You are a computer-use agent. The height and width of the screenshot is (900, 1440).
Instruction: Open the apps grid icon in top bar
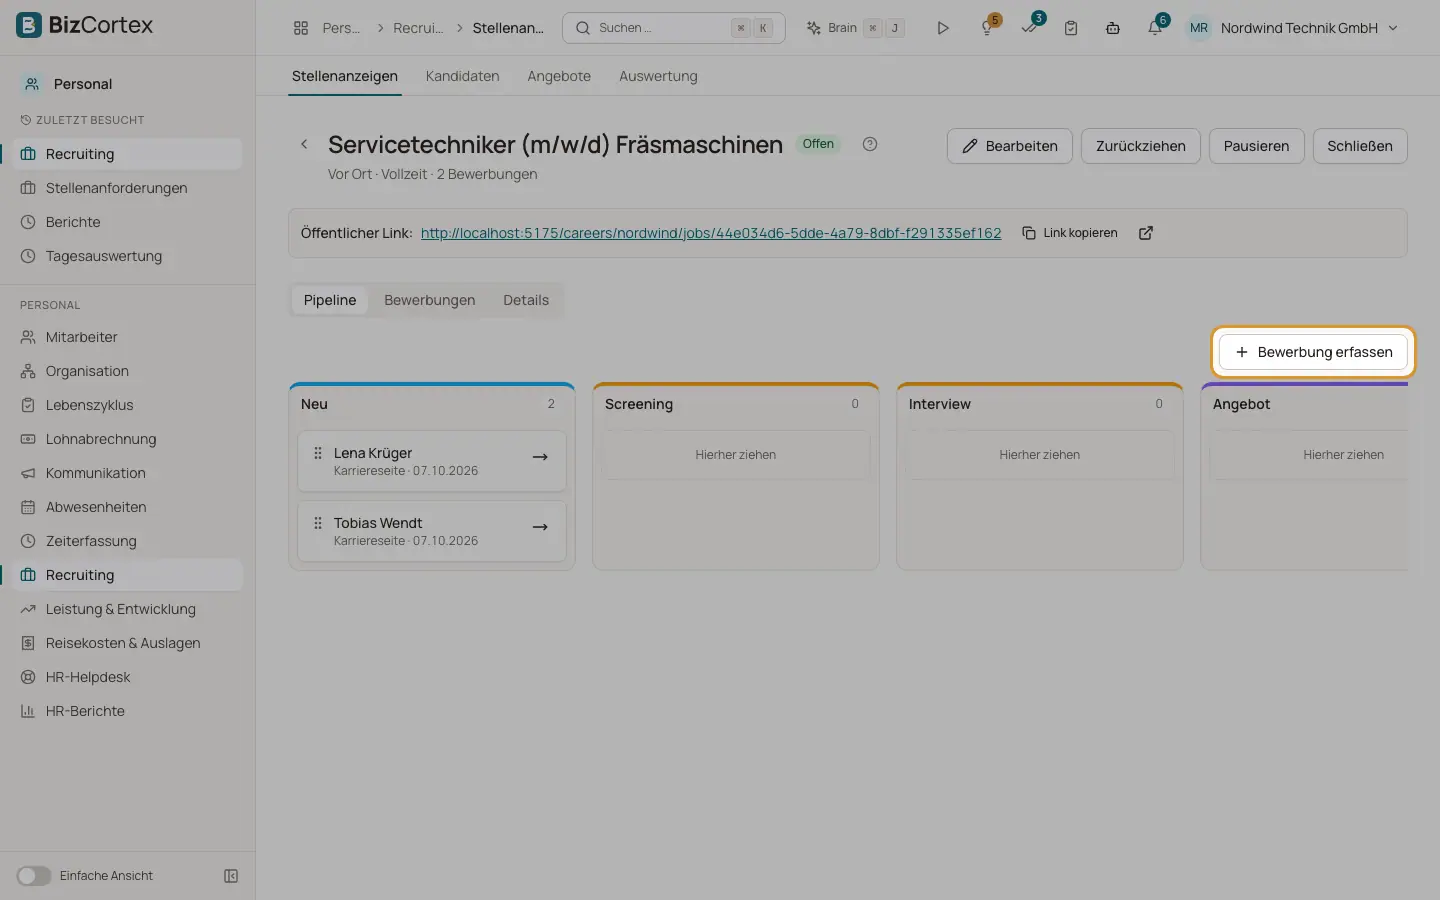click(x=301, y=28)
